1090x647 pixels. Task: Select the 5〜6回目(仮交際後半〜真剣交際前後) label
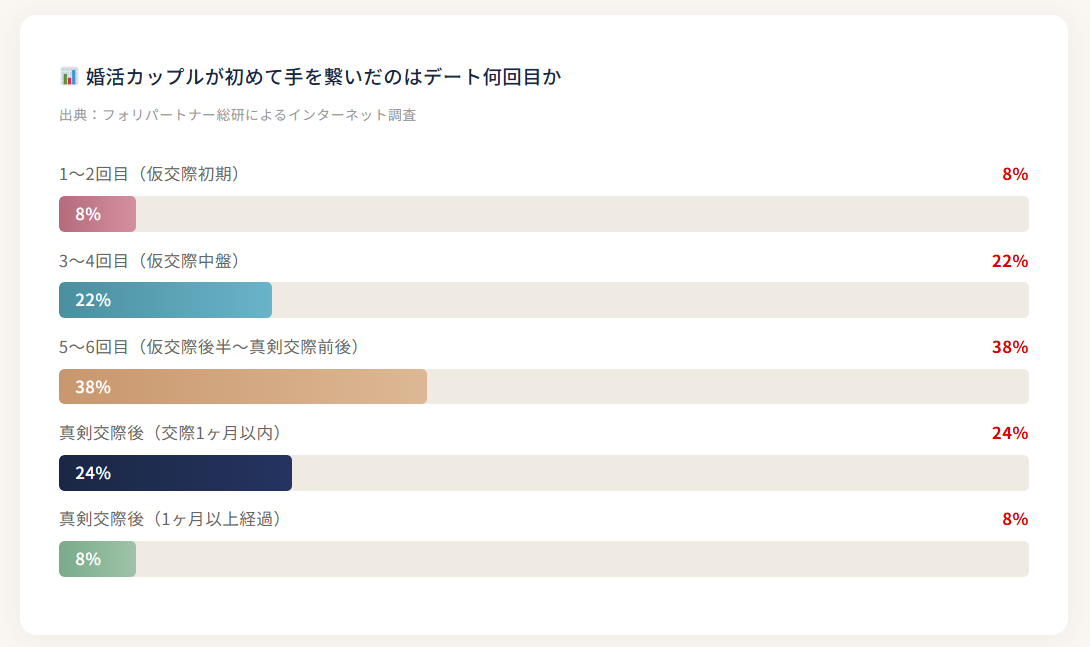pos(209,347)
